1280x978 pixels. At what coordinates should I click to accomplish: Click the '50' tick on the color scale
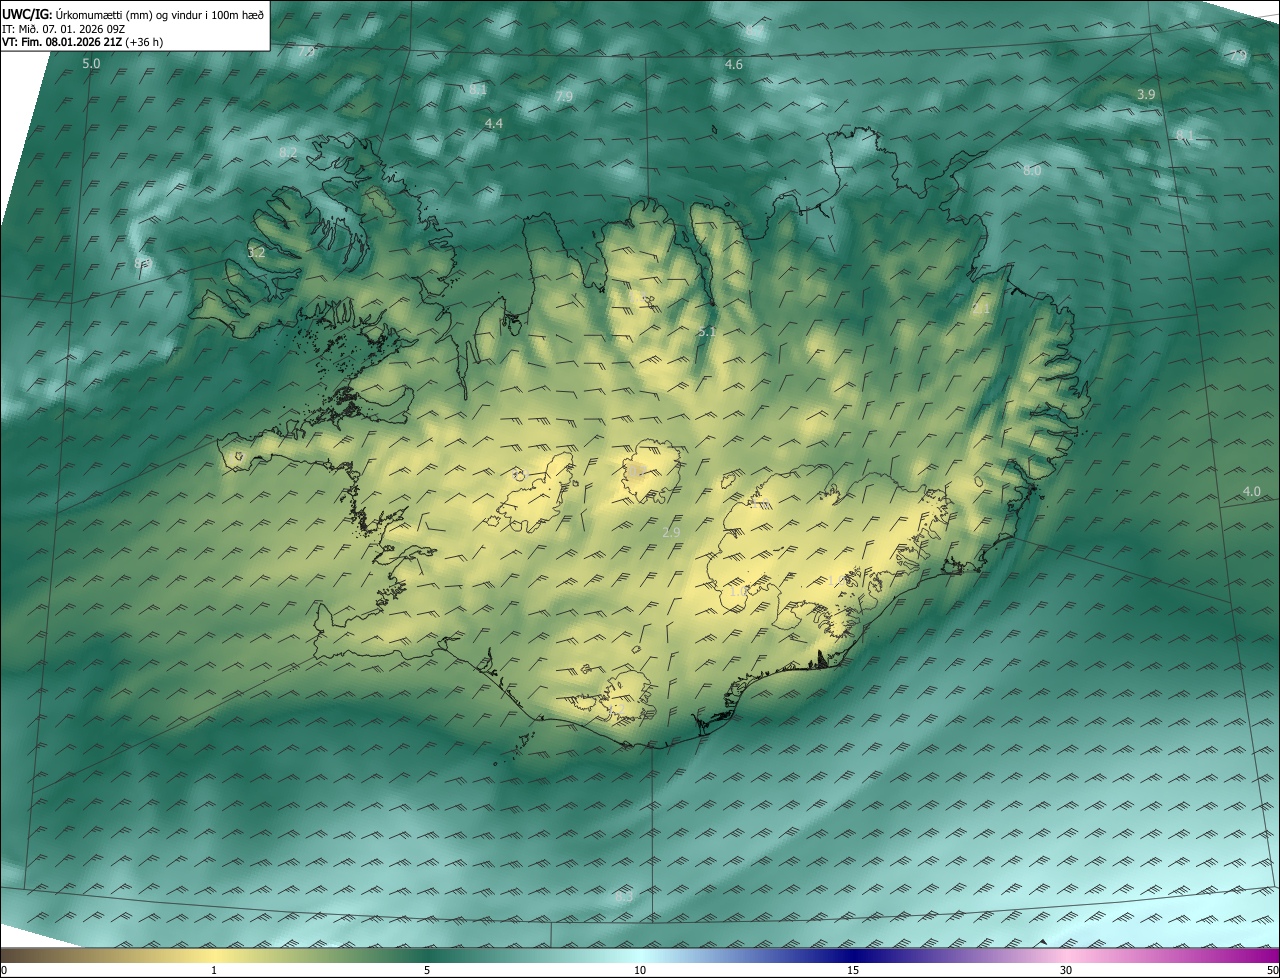tap(1272, 970)
